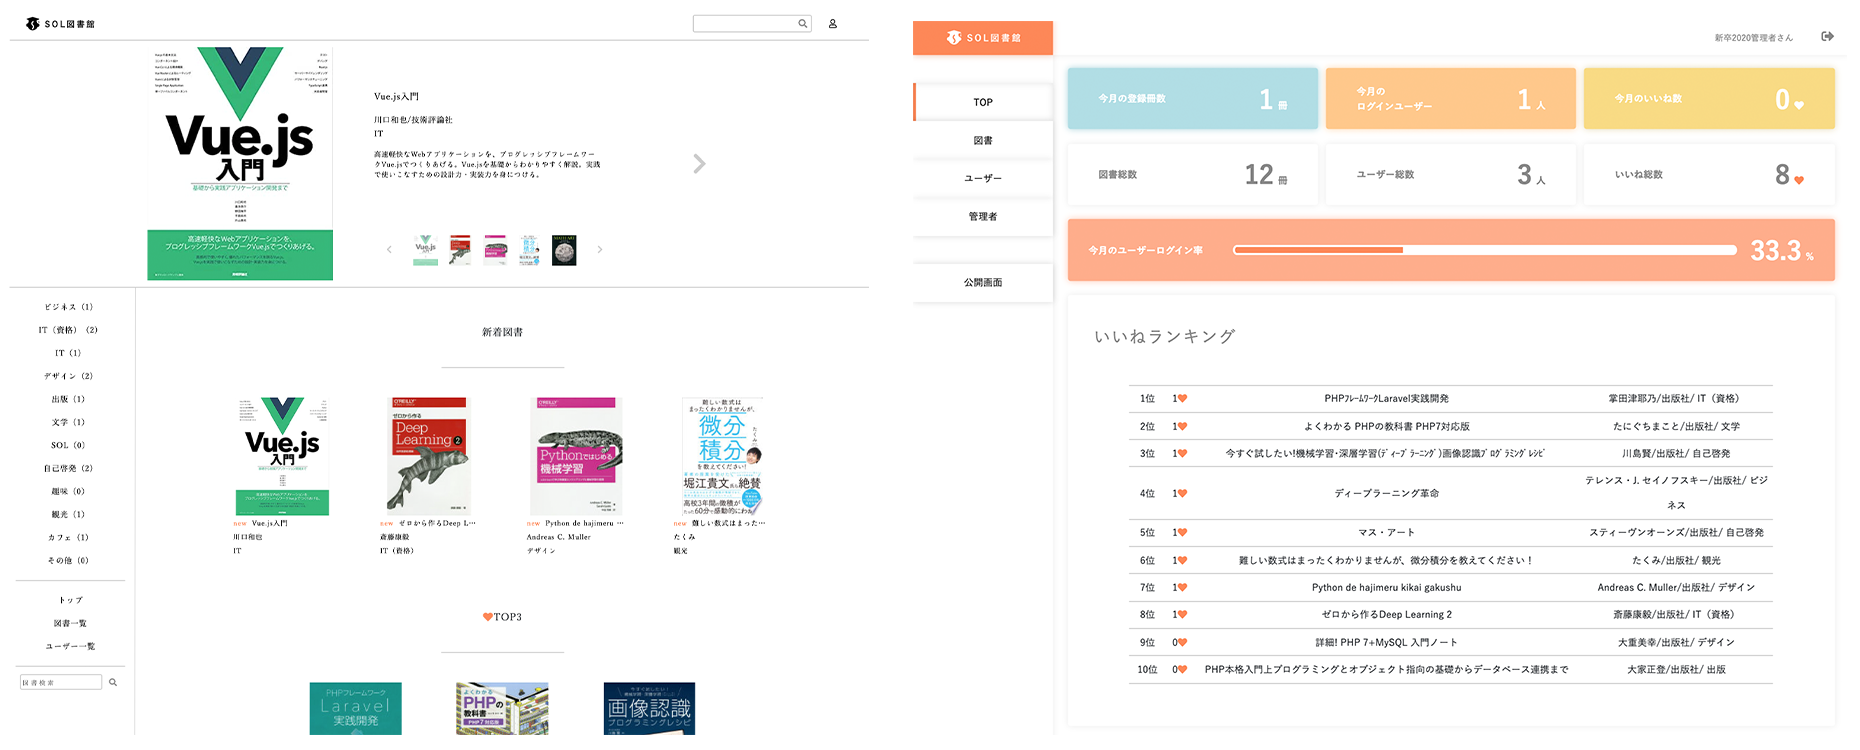Click the SOL図書館 logo in public header
This screenshot has height=750, width=1860.
[60, 24]
